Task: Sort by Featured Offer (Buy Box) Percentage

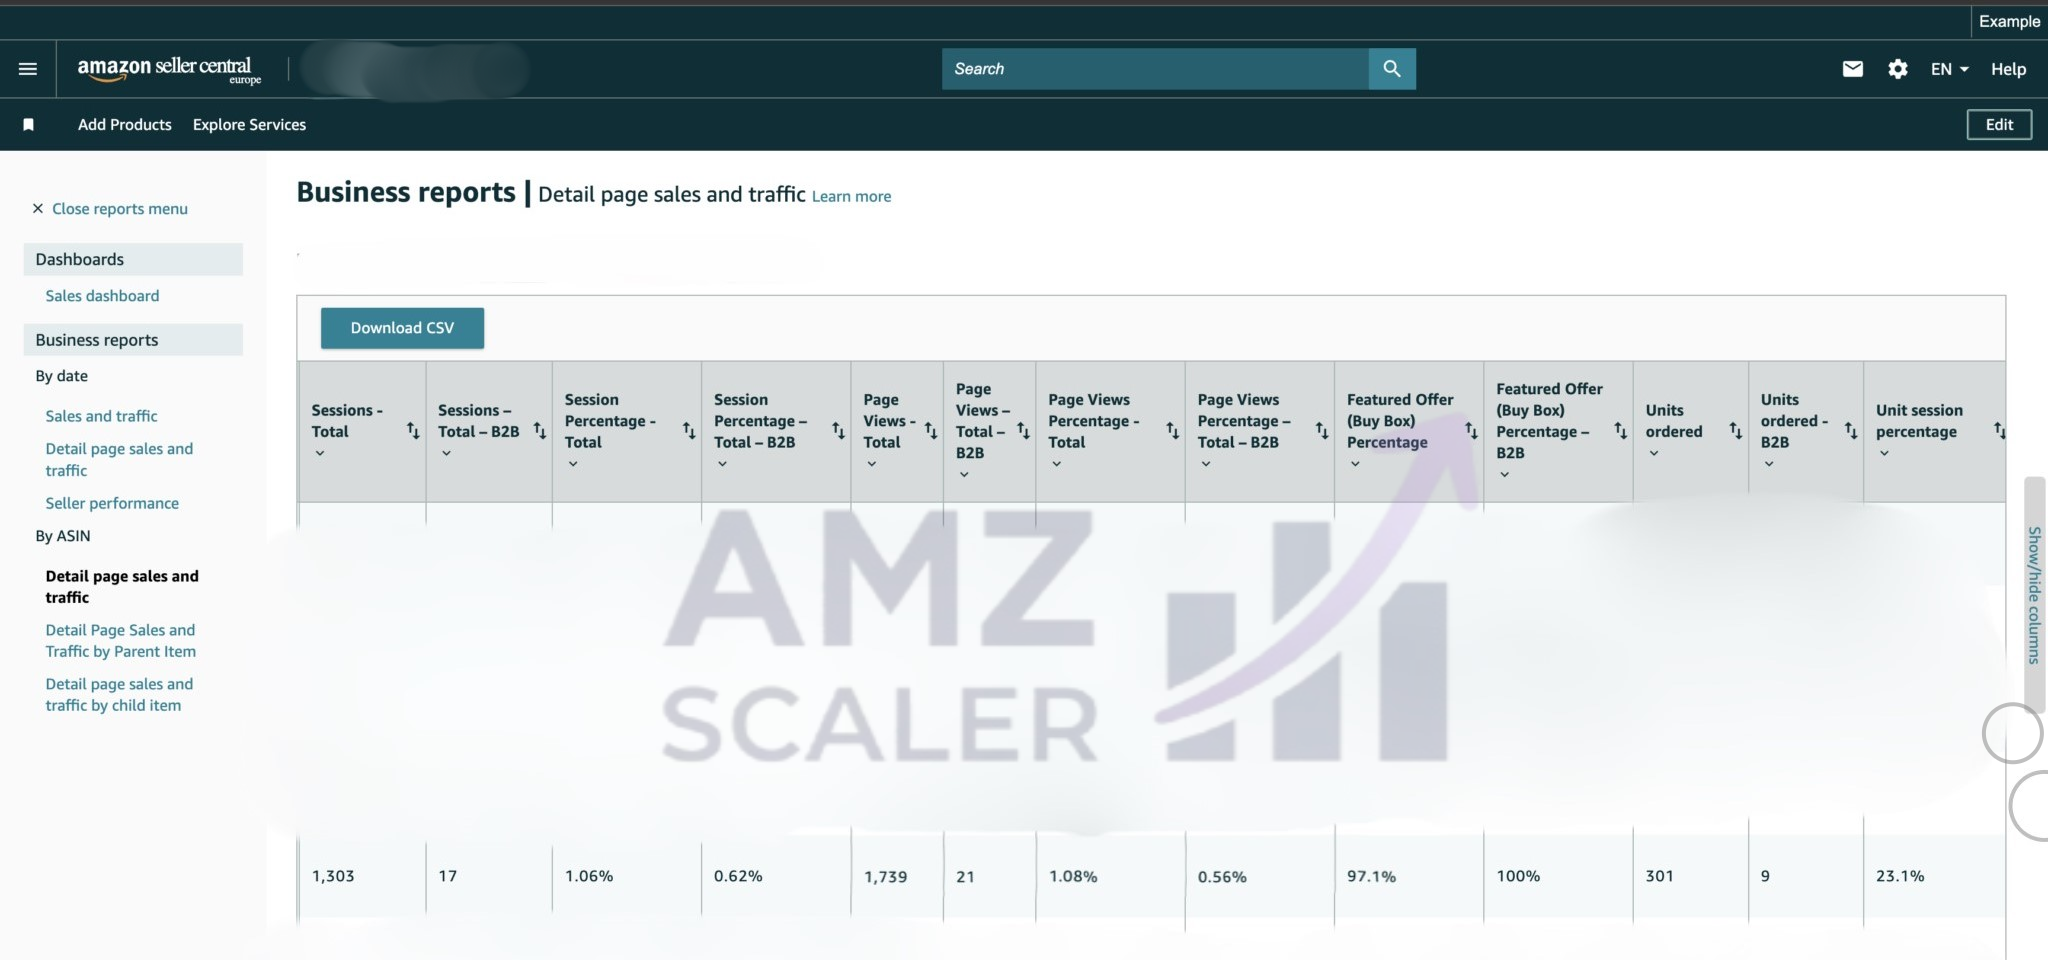Action: [x=1471, y=431]
